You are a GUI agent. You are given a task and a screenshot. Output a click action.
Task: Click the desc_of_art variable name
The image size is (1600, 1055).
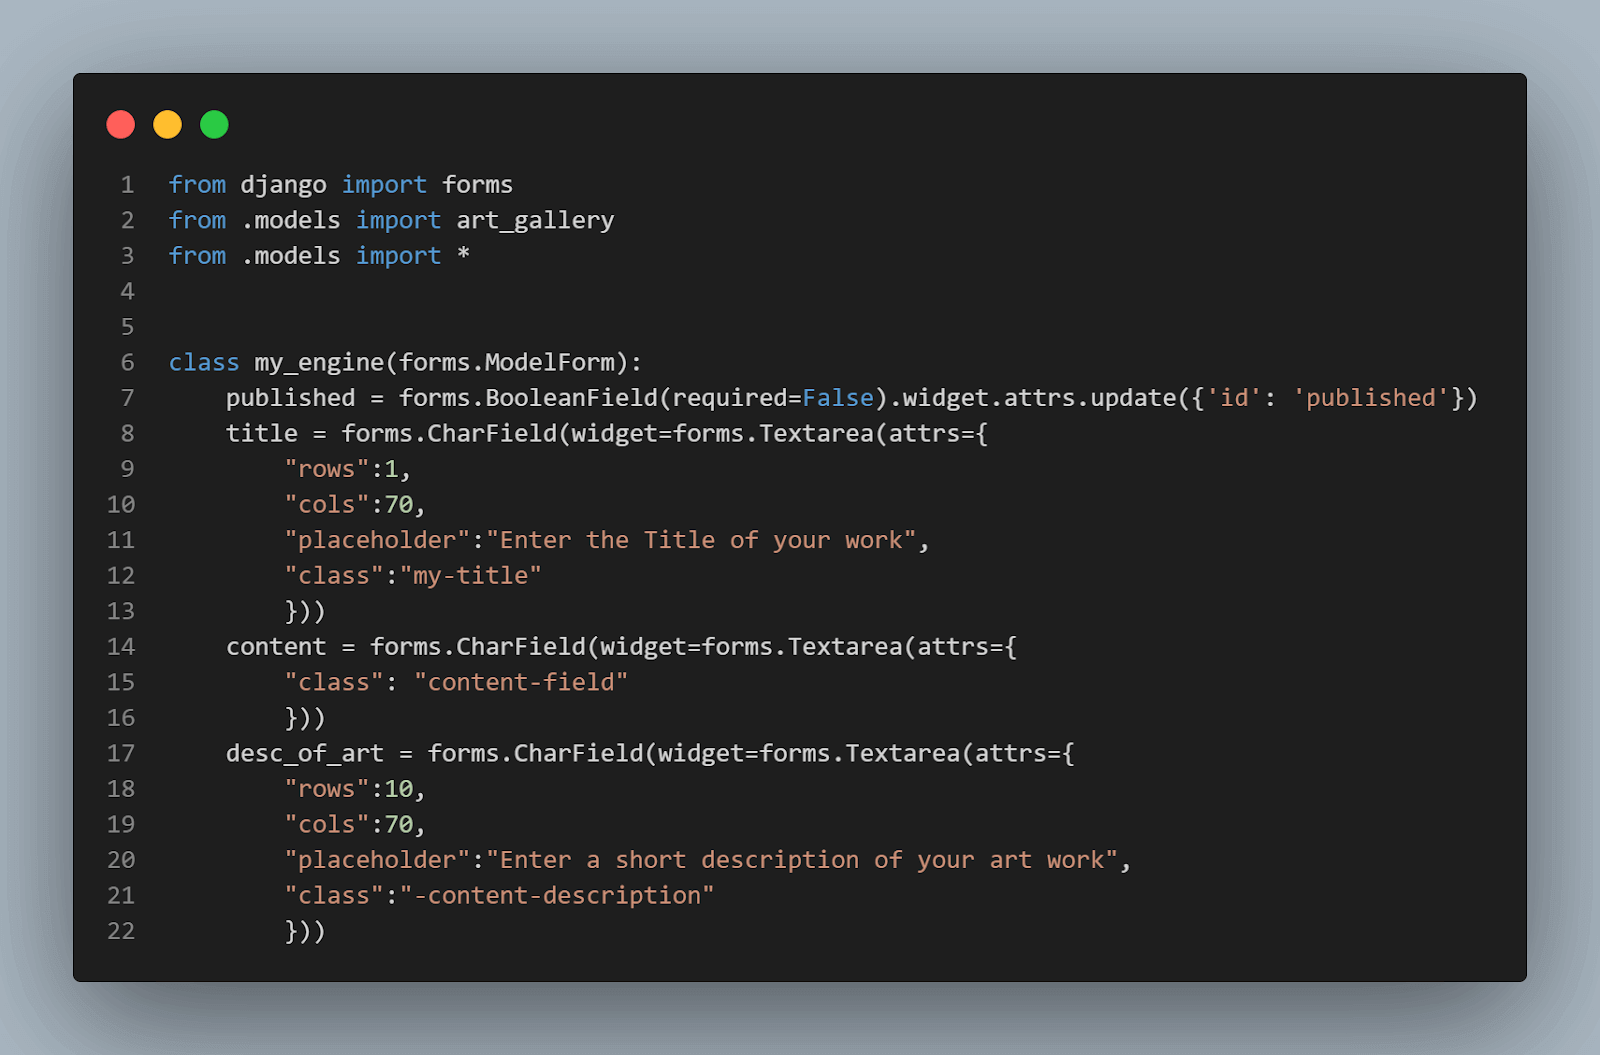click(x=304, y=754)
